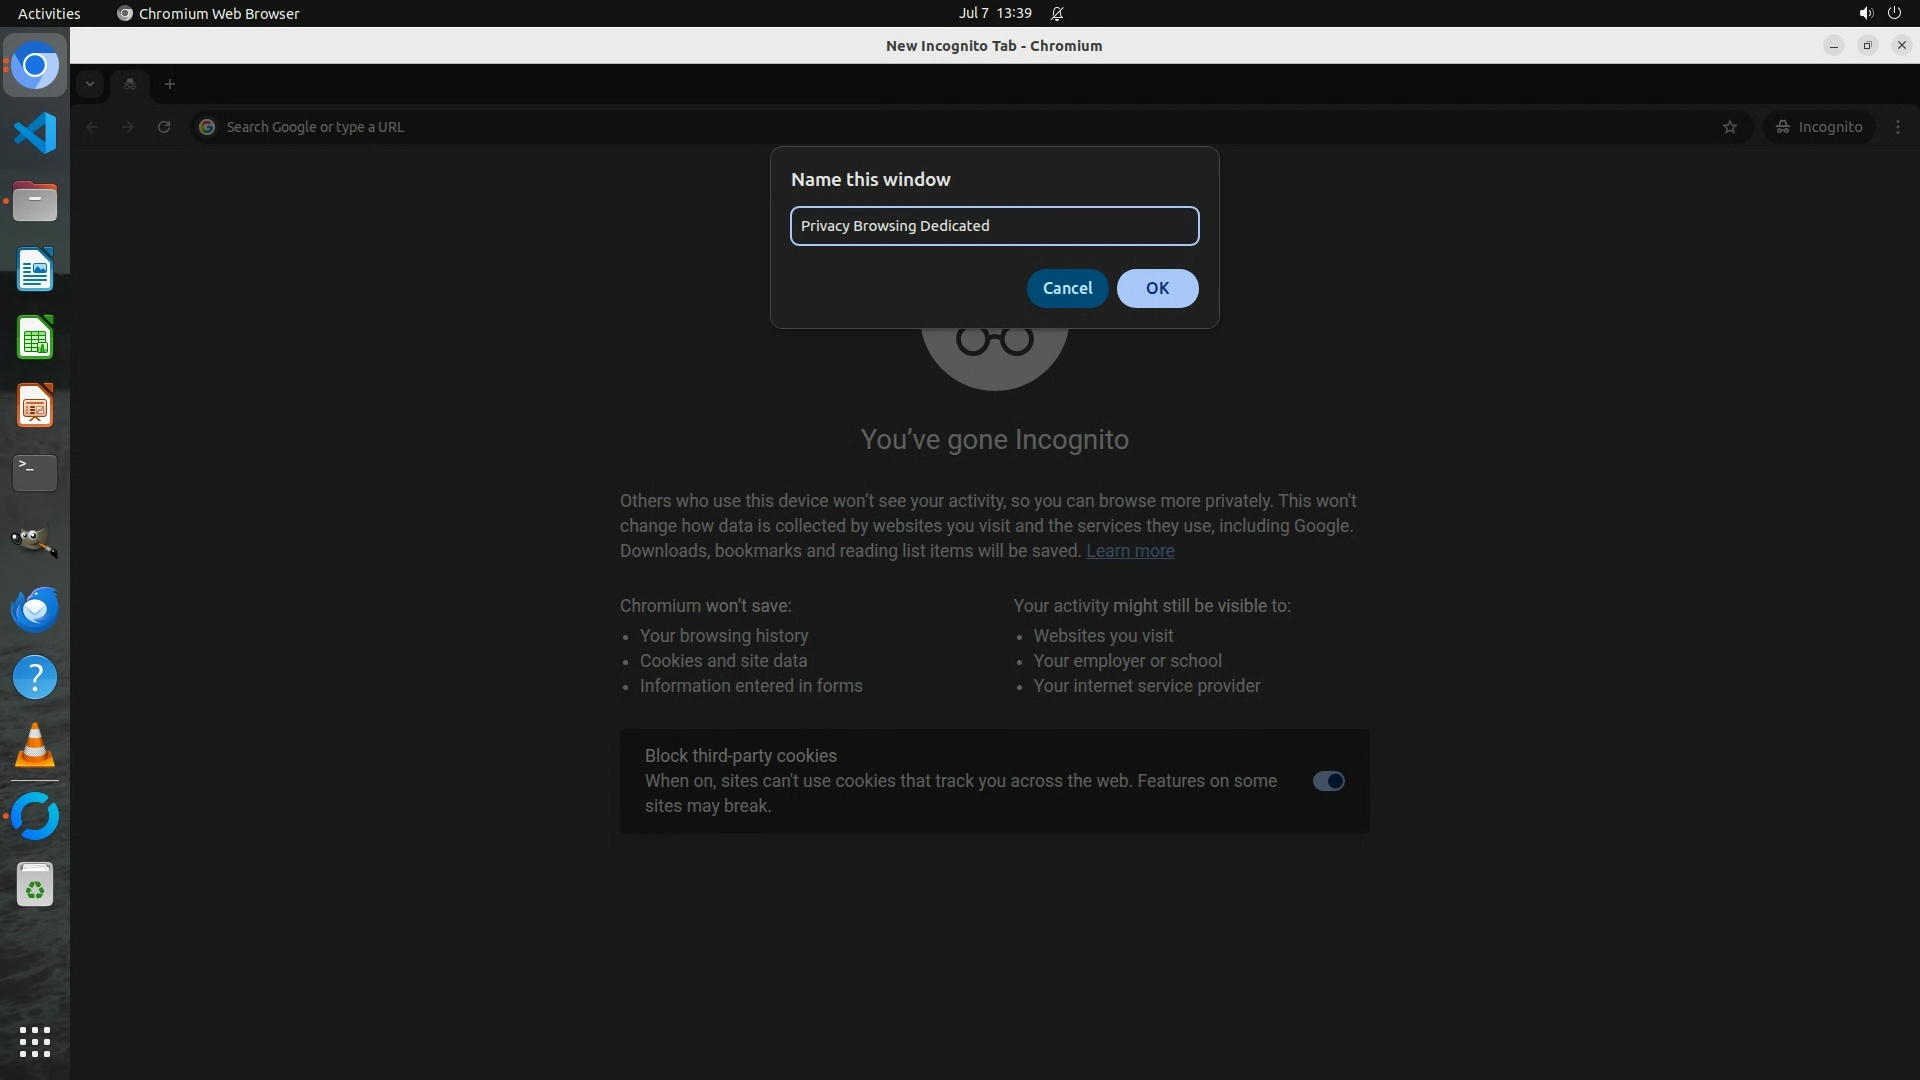Open Terminal from the dock
Image resolution: width=1920 pixels, height=1080 pixels.
pyautogui.click(x=35, y=472)
